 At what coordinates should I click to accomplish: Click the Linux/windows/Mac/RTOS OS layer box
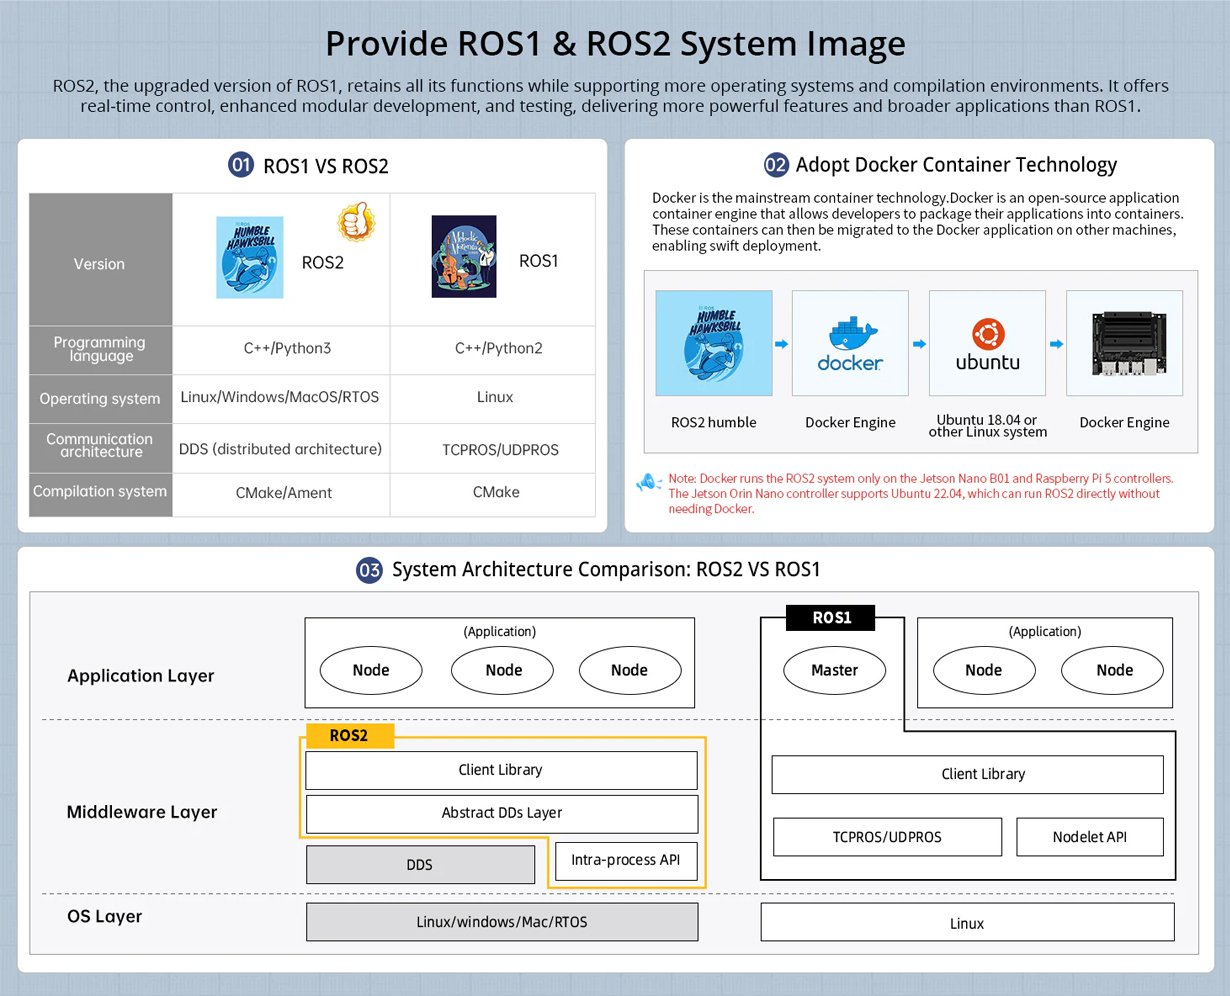click(x=501, y=922)
